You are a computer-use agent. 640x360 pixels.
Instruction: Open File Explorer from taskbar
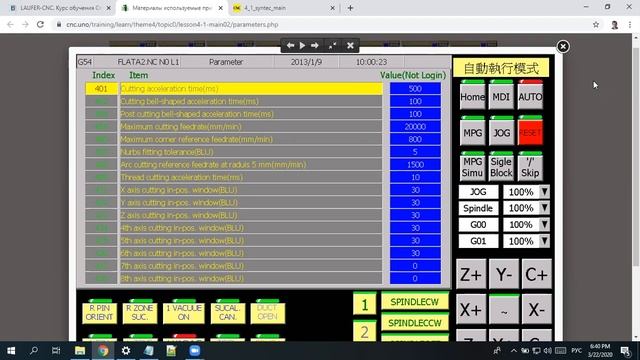80,351
